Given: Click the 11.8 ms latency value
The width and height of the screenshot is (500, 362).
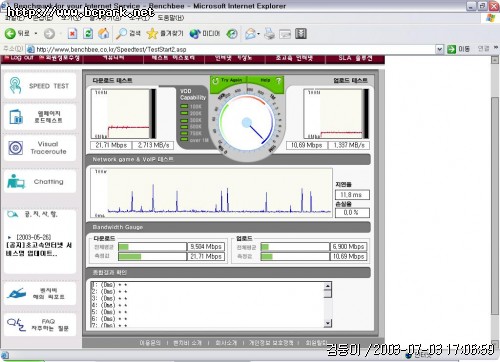Looking at the screenshot, I should [x=352, y=195].
